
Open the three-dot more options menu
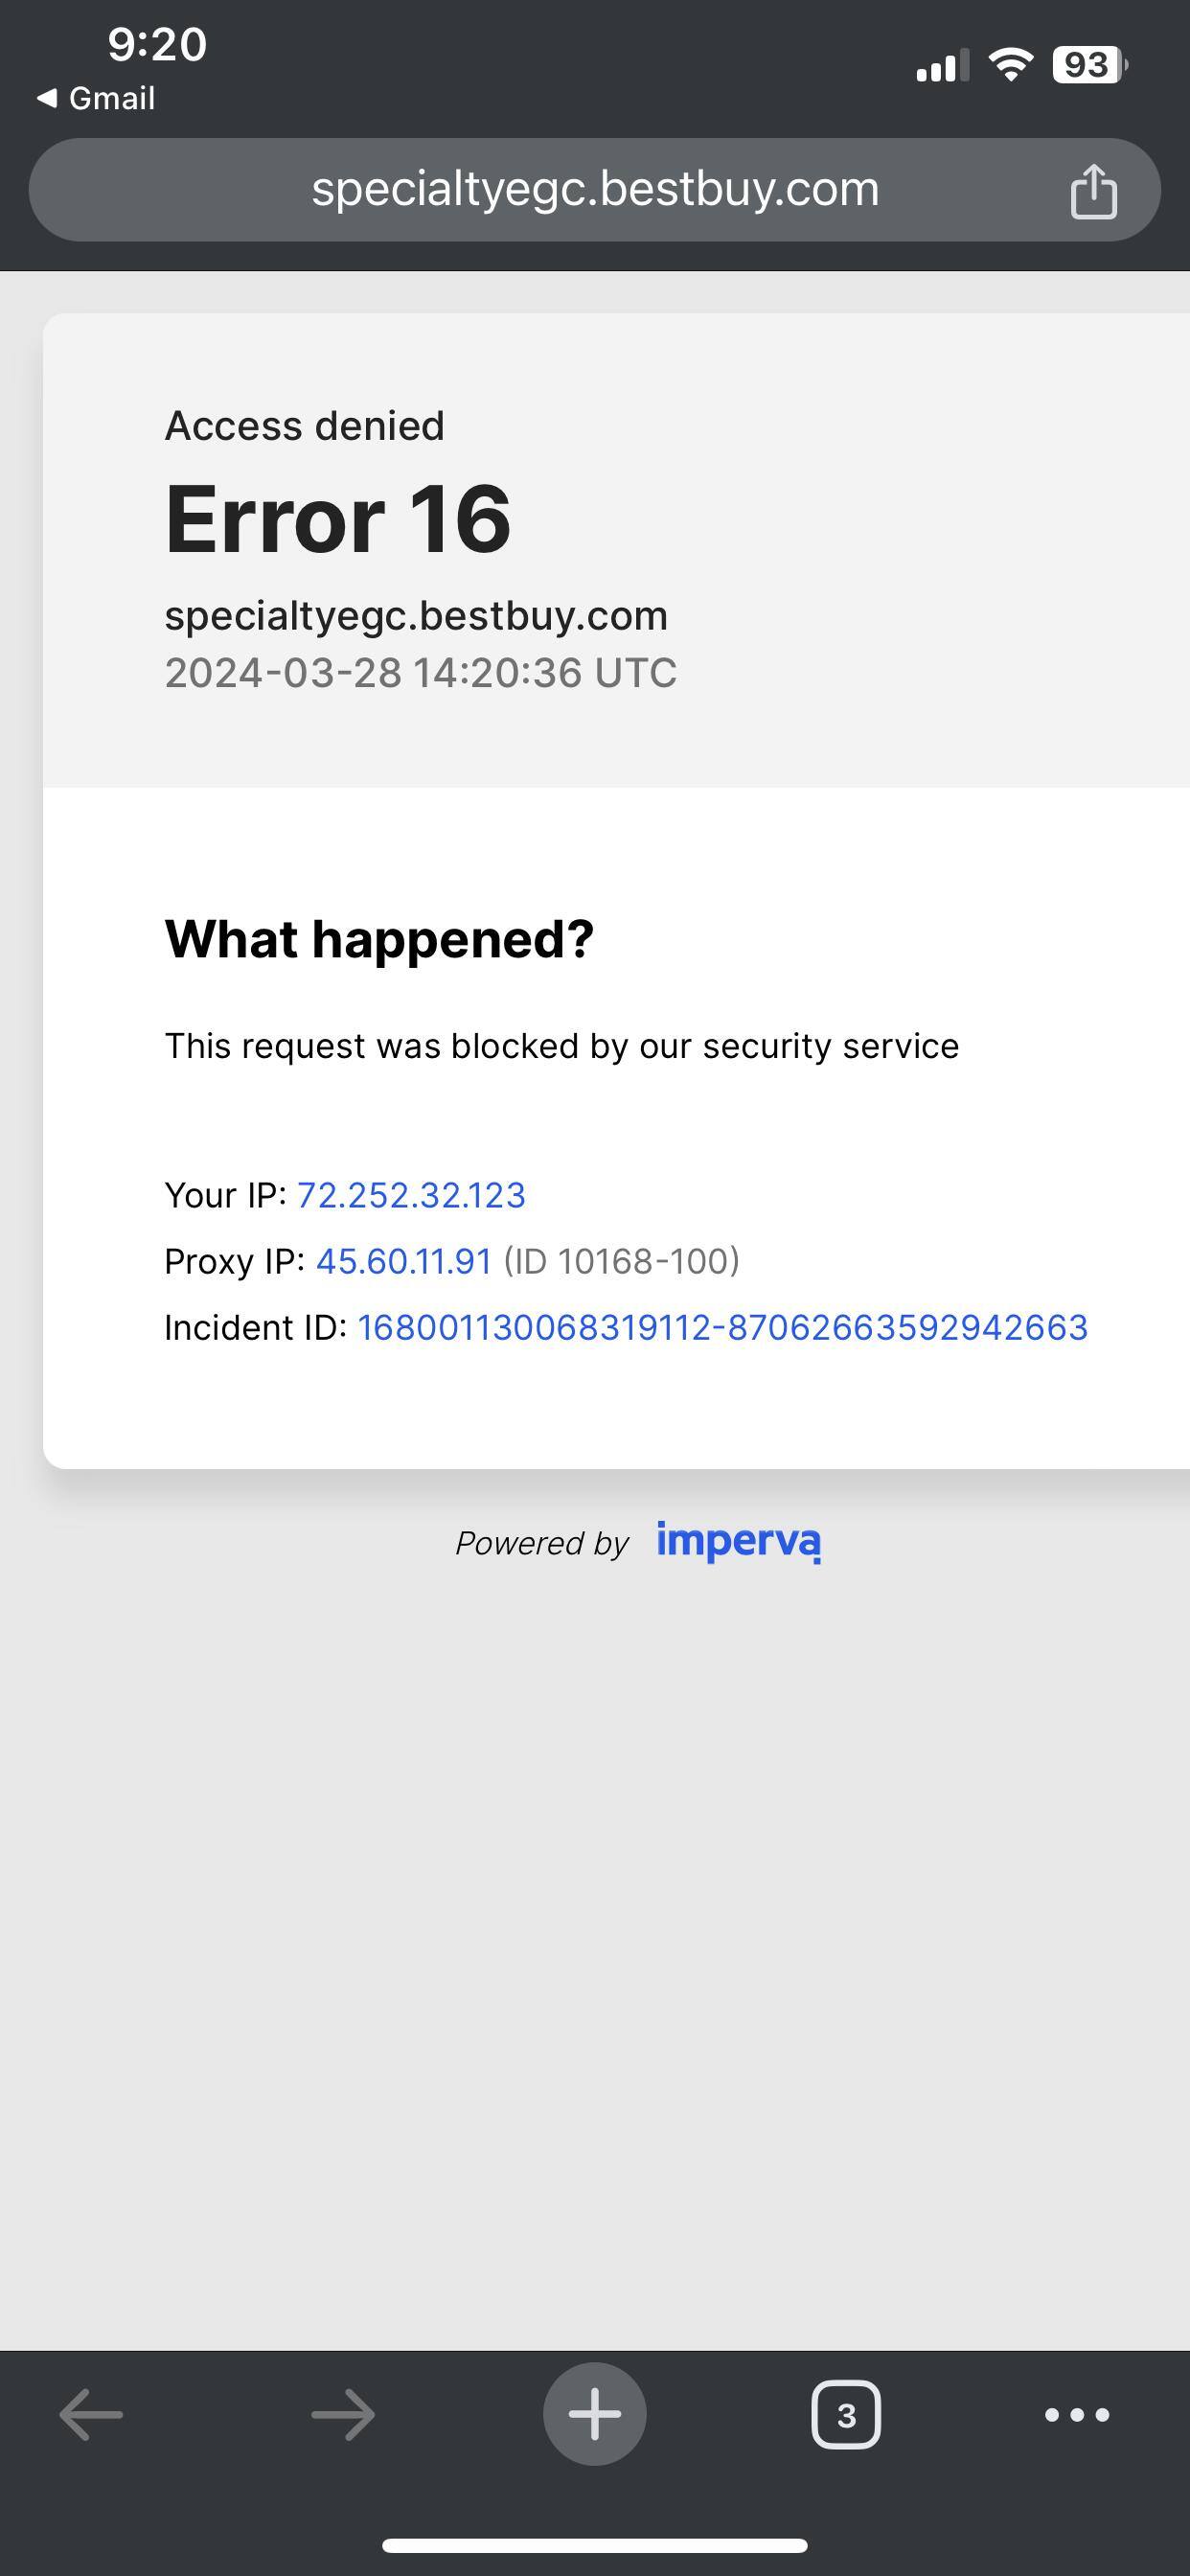1077,2415
